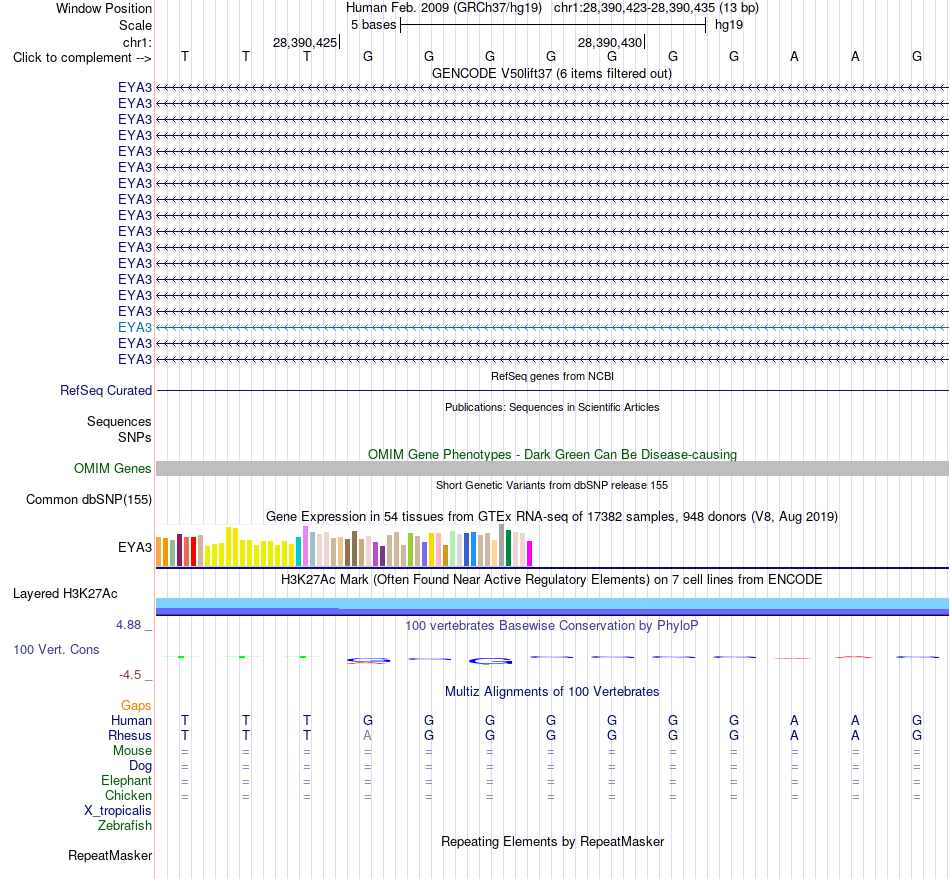Click the chr1: ruler label
The width and height of the screenshot is (950, 879).
[138, 42]
